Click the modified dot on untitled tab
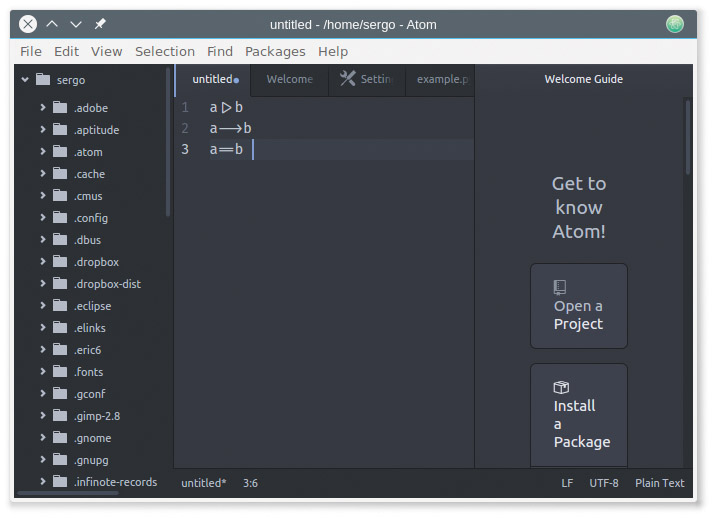The height and width of the screenshot is (518, 713). tap(236, 80)
